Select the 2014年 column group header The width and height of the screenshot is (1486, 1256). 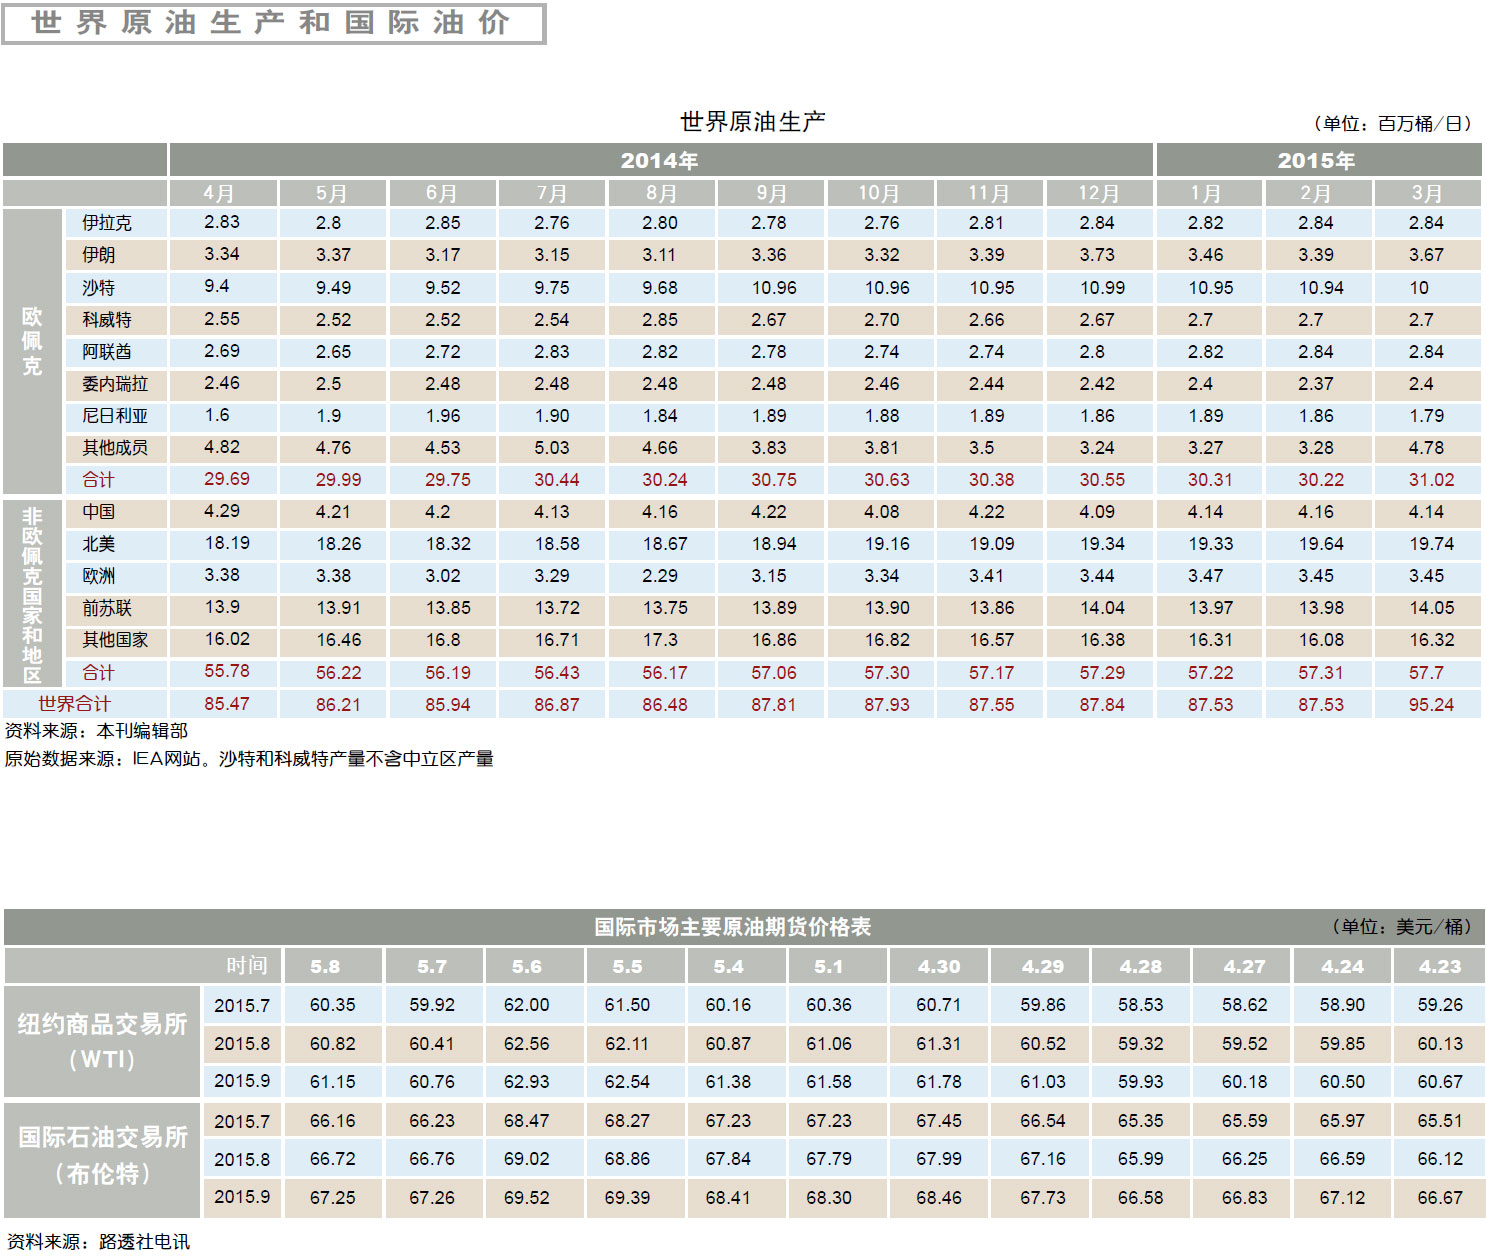(660, 160)
